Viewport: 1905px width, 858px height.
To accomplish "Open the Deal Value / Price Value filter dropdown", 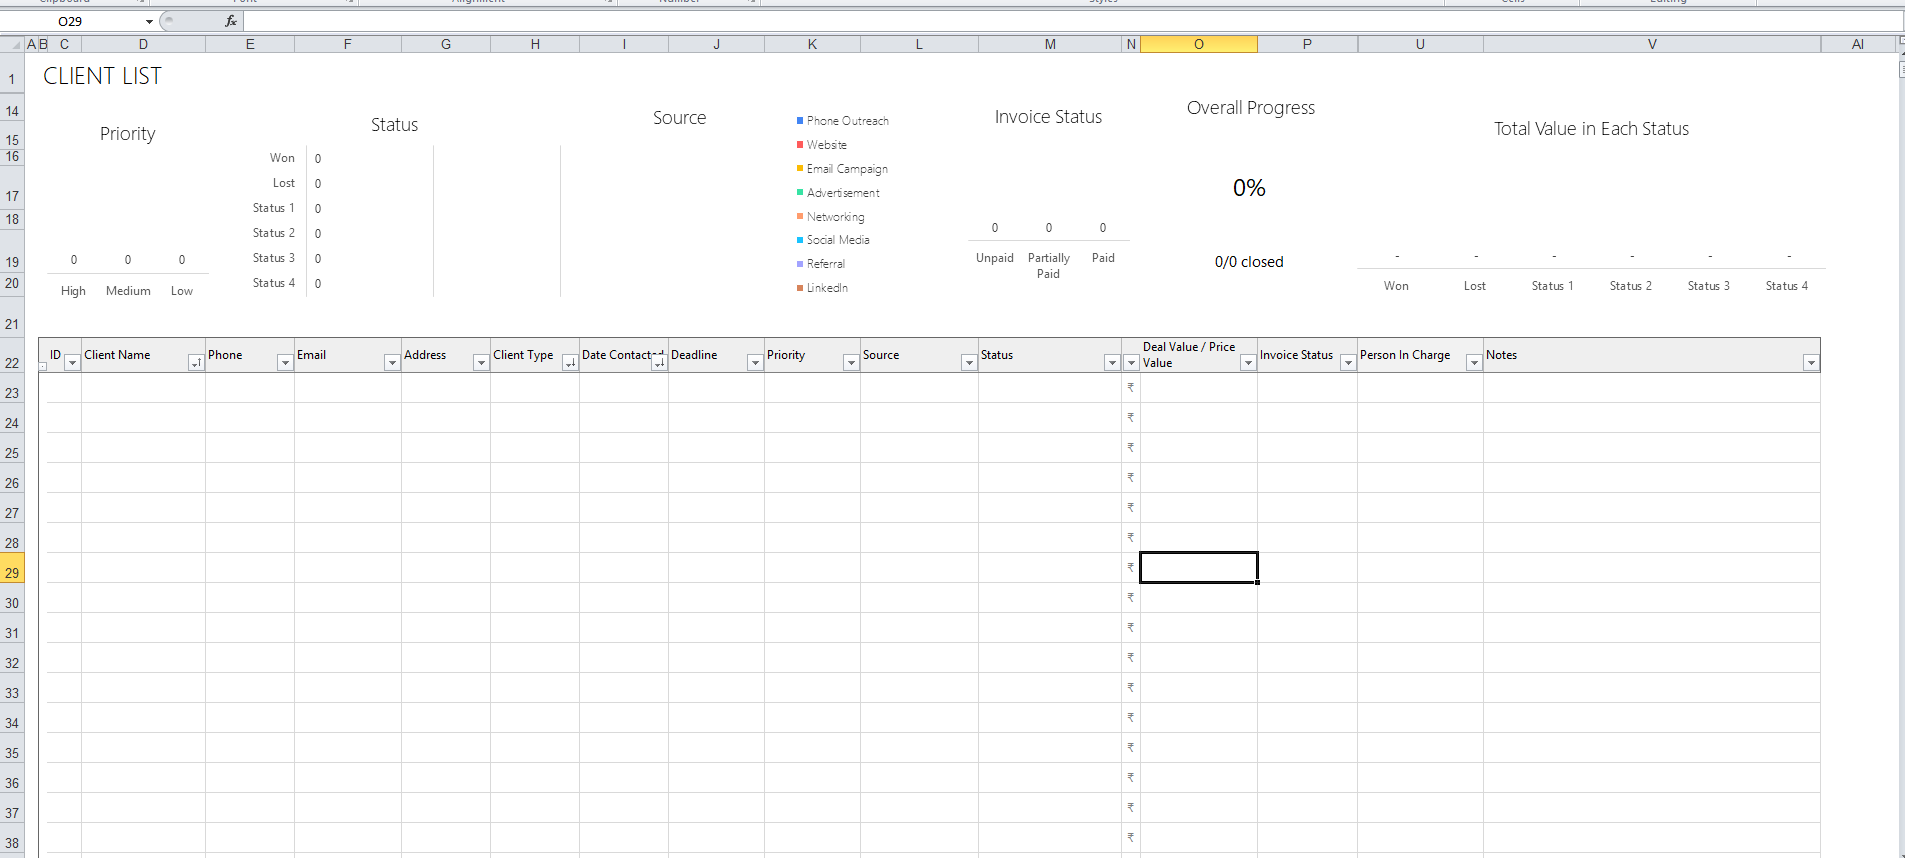I will pos(1248,363).
